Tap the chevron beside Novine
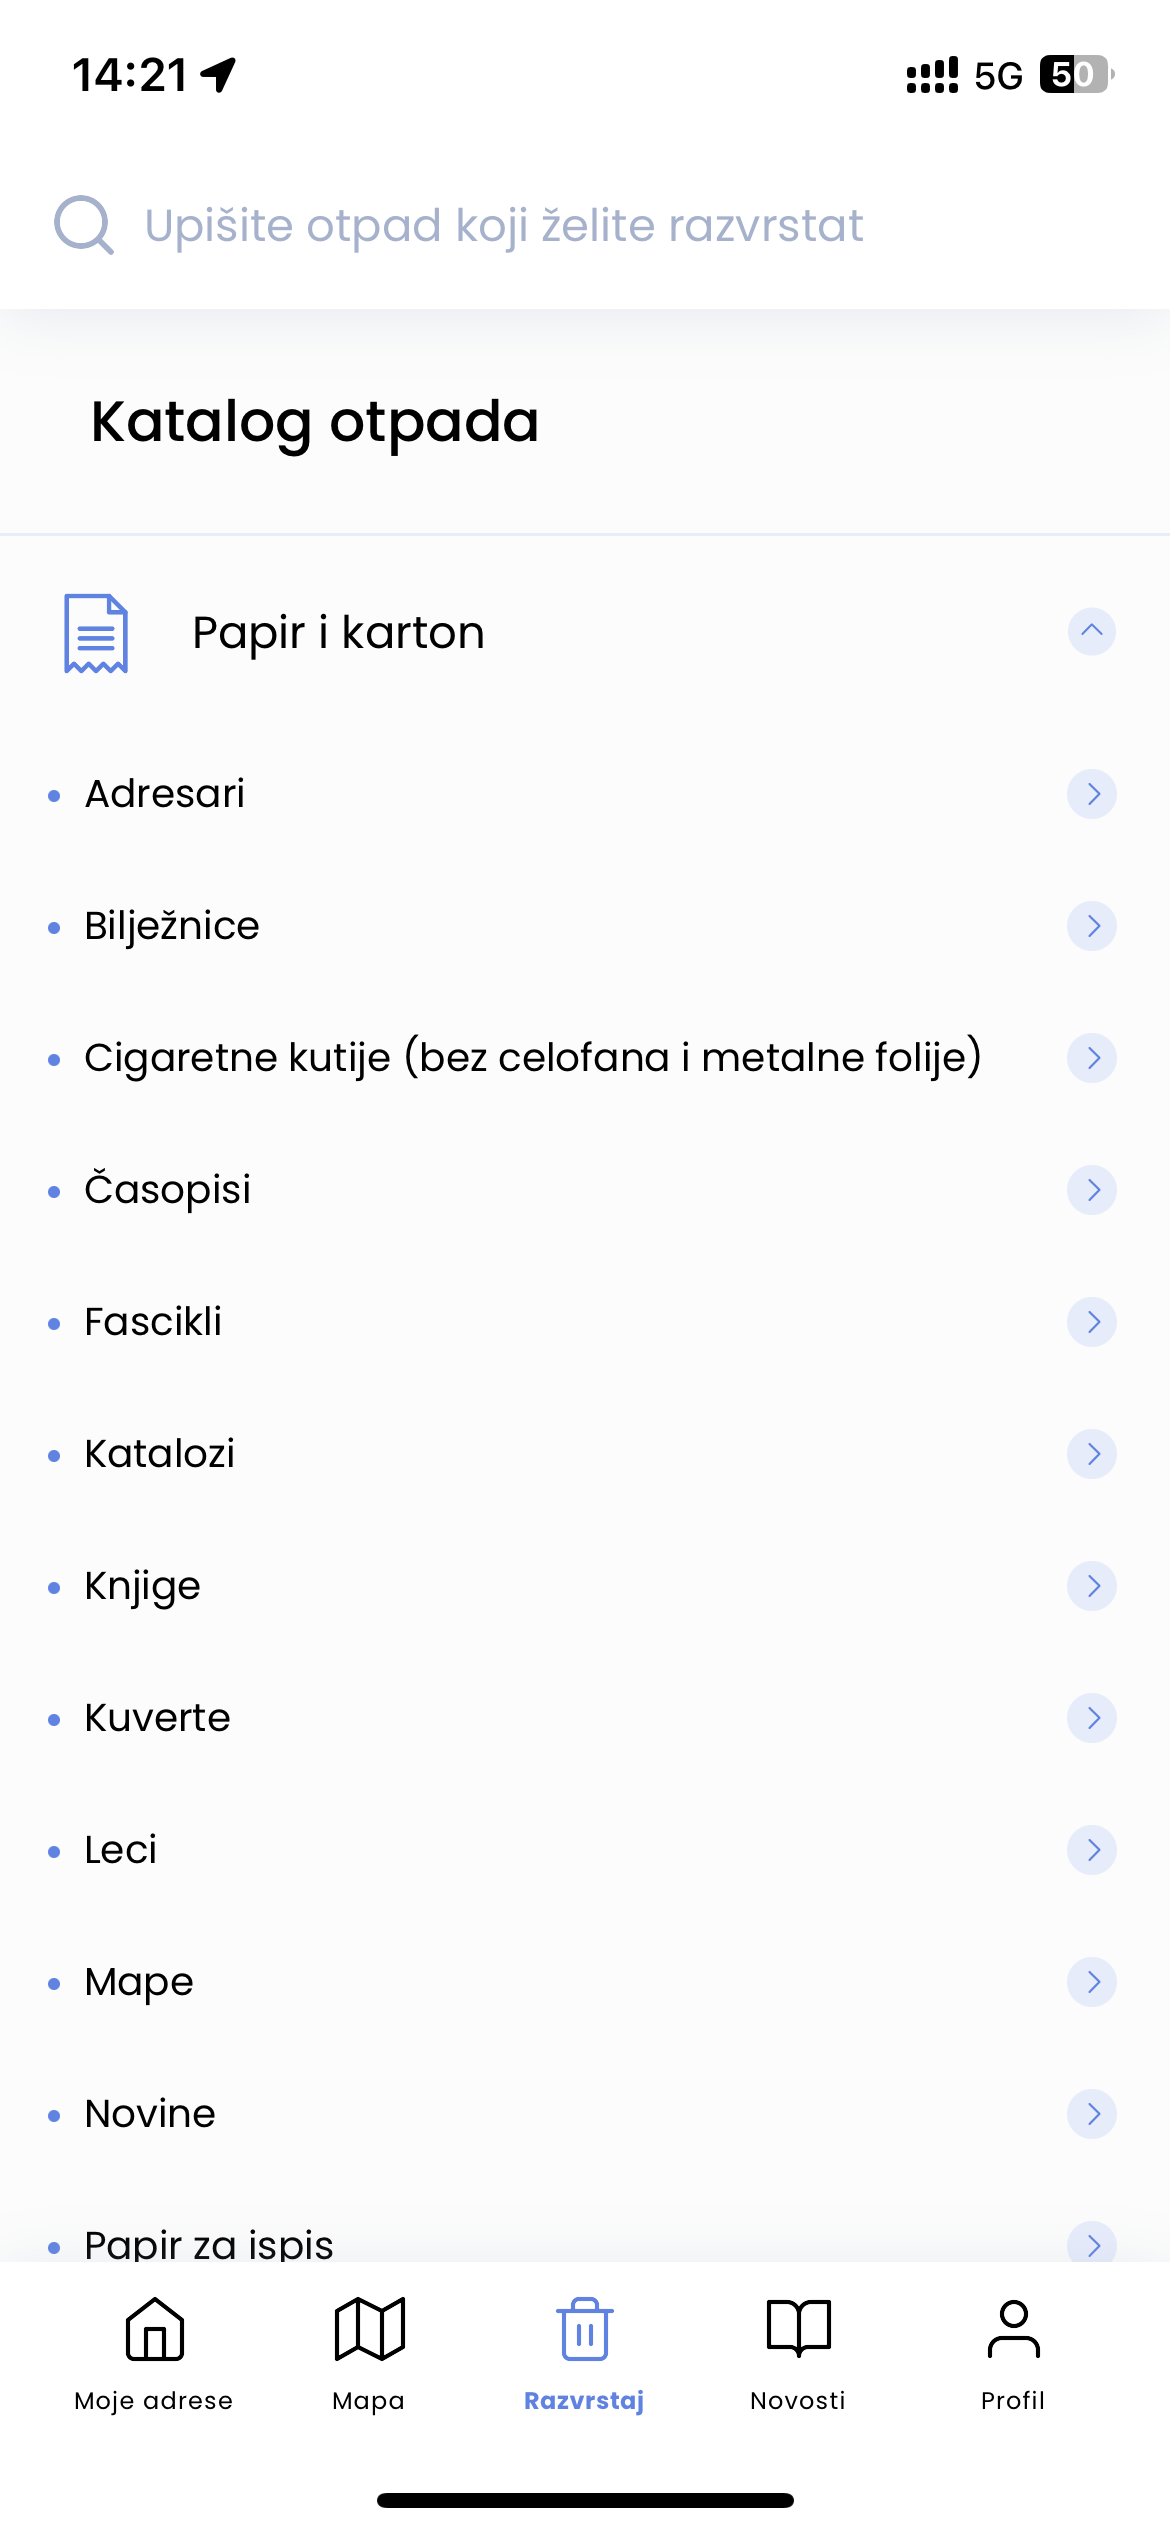This screenshot has height=2532, width=1170. pyautogui.click(x=1091, y=2114)
